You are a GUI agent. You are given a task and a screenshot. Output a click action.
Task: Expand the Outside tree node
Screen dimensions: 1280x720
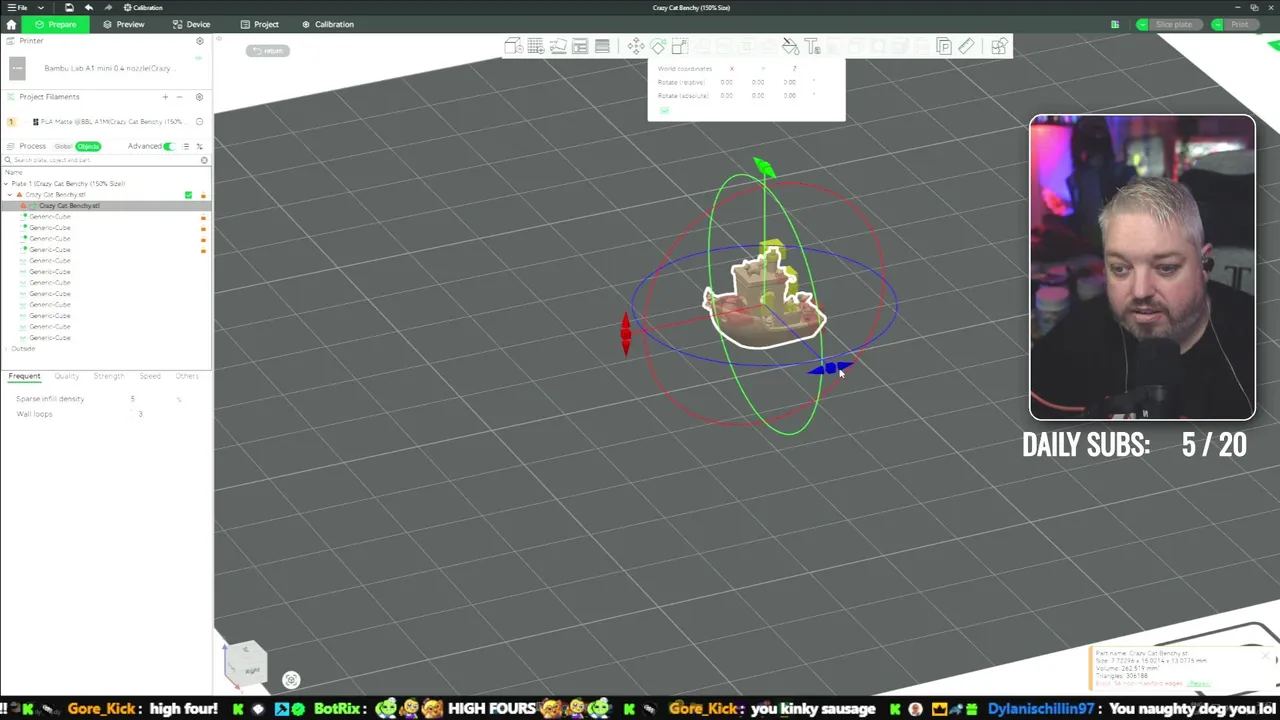tap(6, 349)
